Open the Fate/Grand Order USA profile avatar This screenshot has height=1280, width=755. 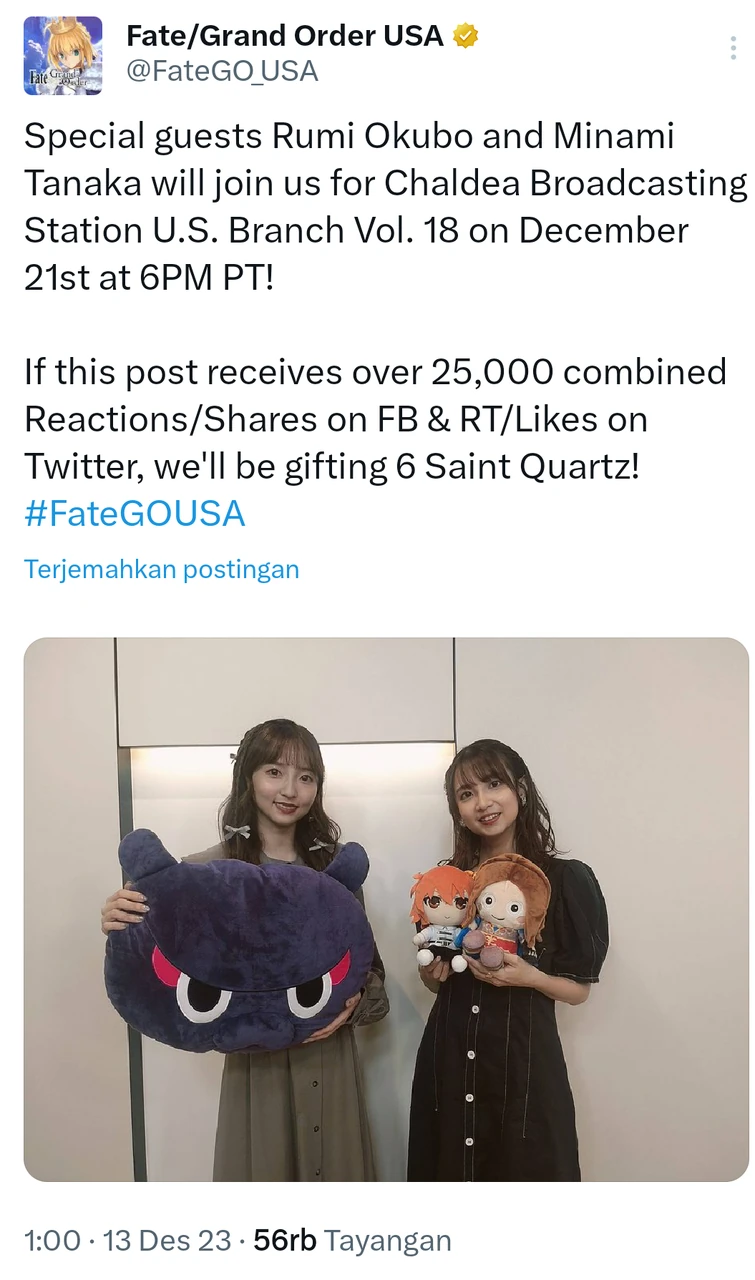point(63,56)
